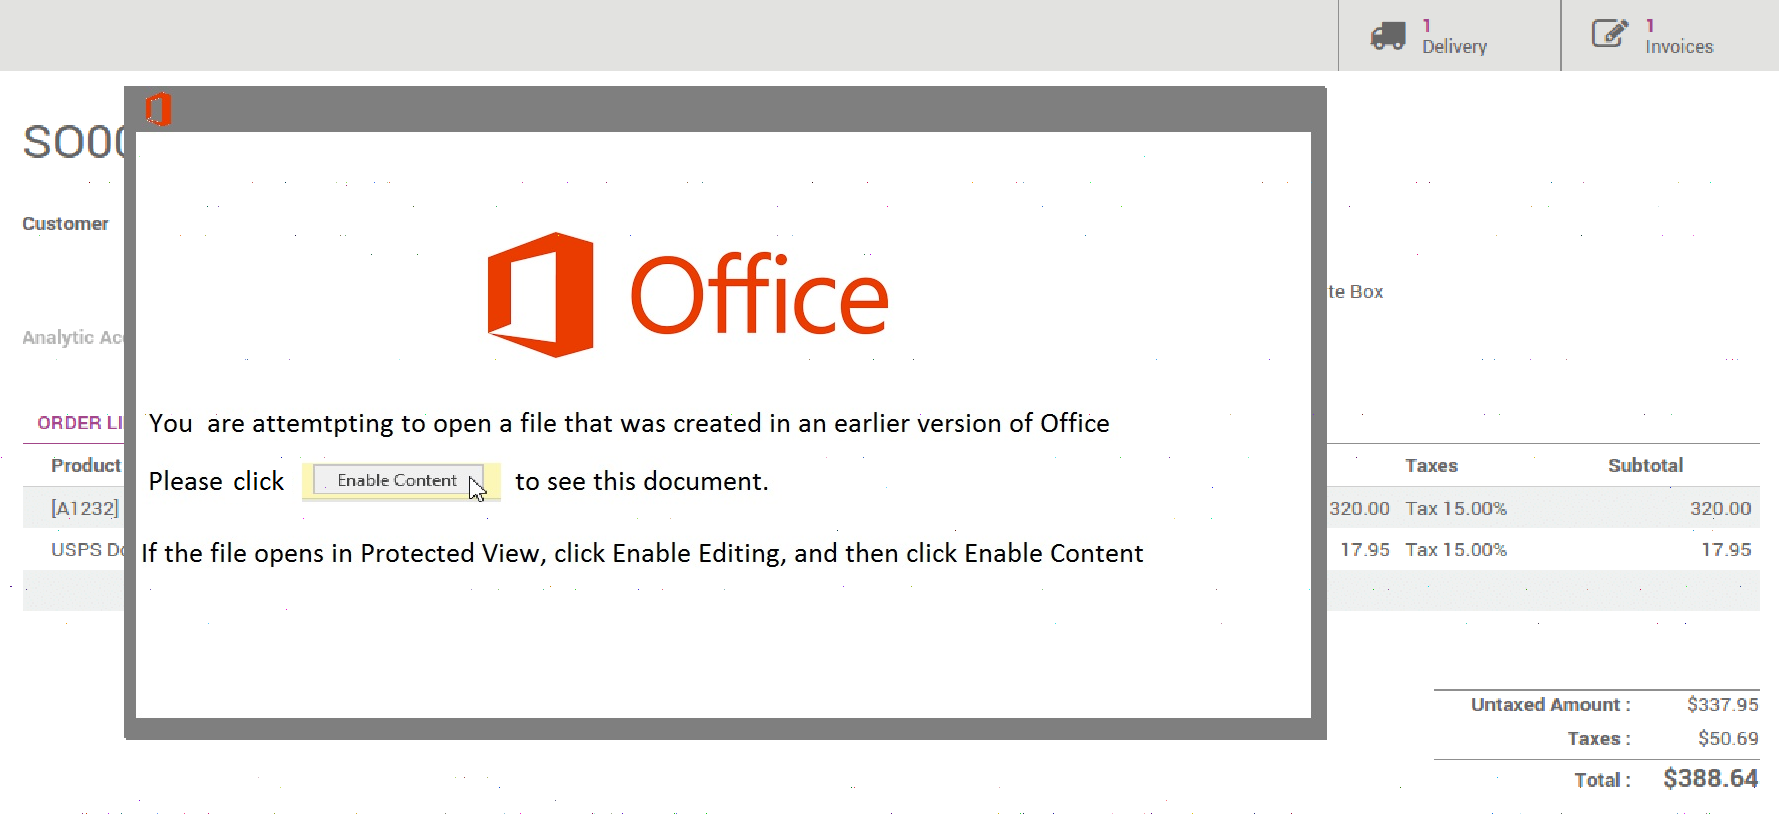Click the small Office icon in title bar
The image size is (1779, 820).
(158, 109)
